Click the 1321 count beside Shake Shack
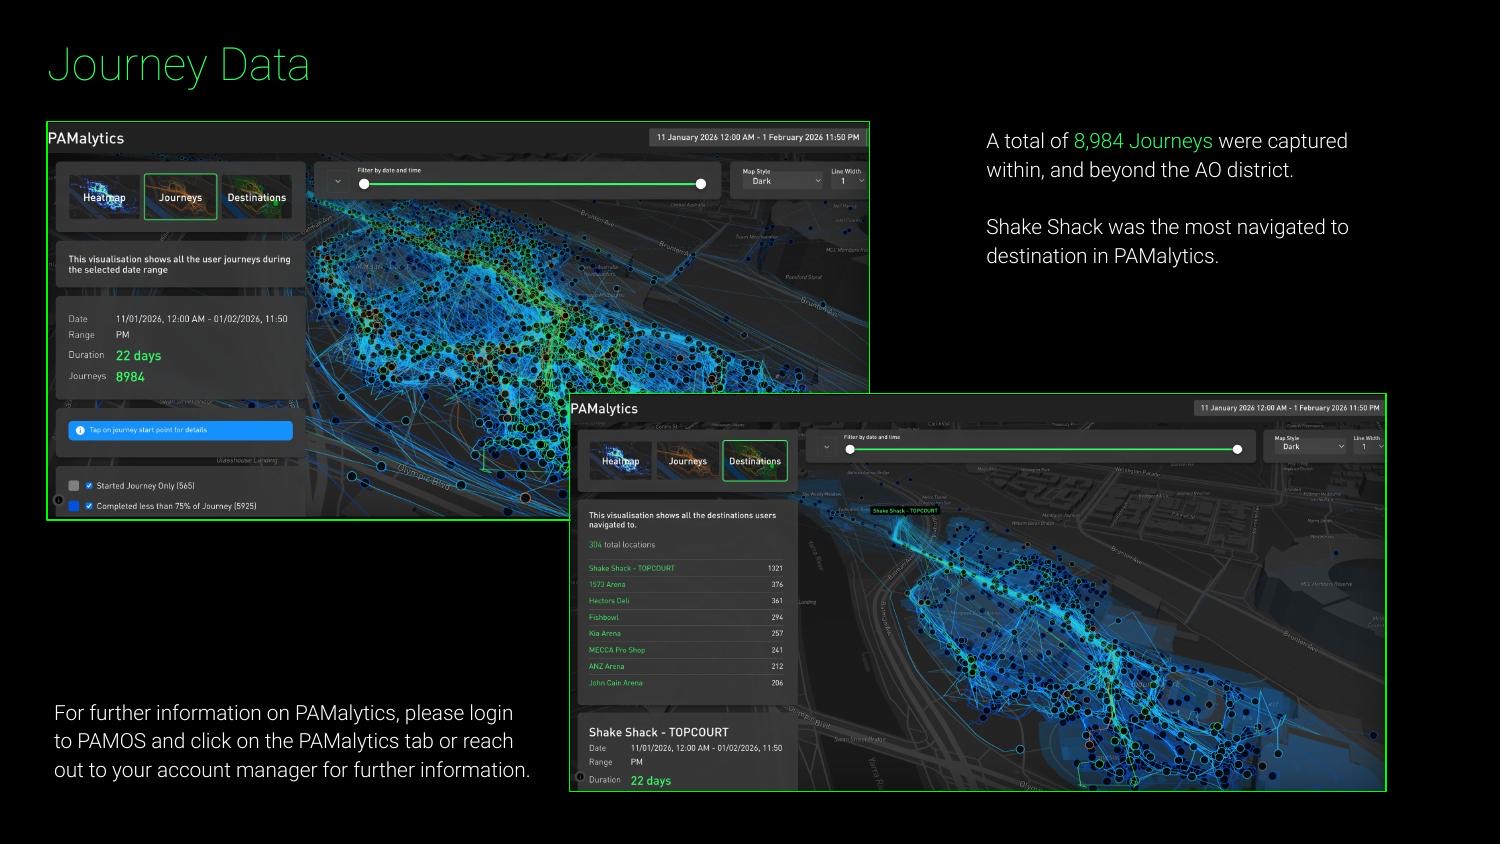Image resolution: width=1500 pixels, height=844 pixels. (x=775, y=568)
